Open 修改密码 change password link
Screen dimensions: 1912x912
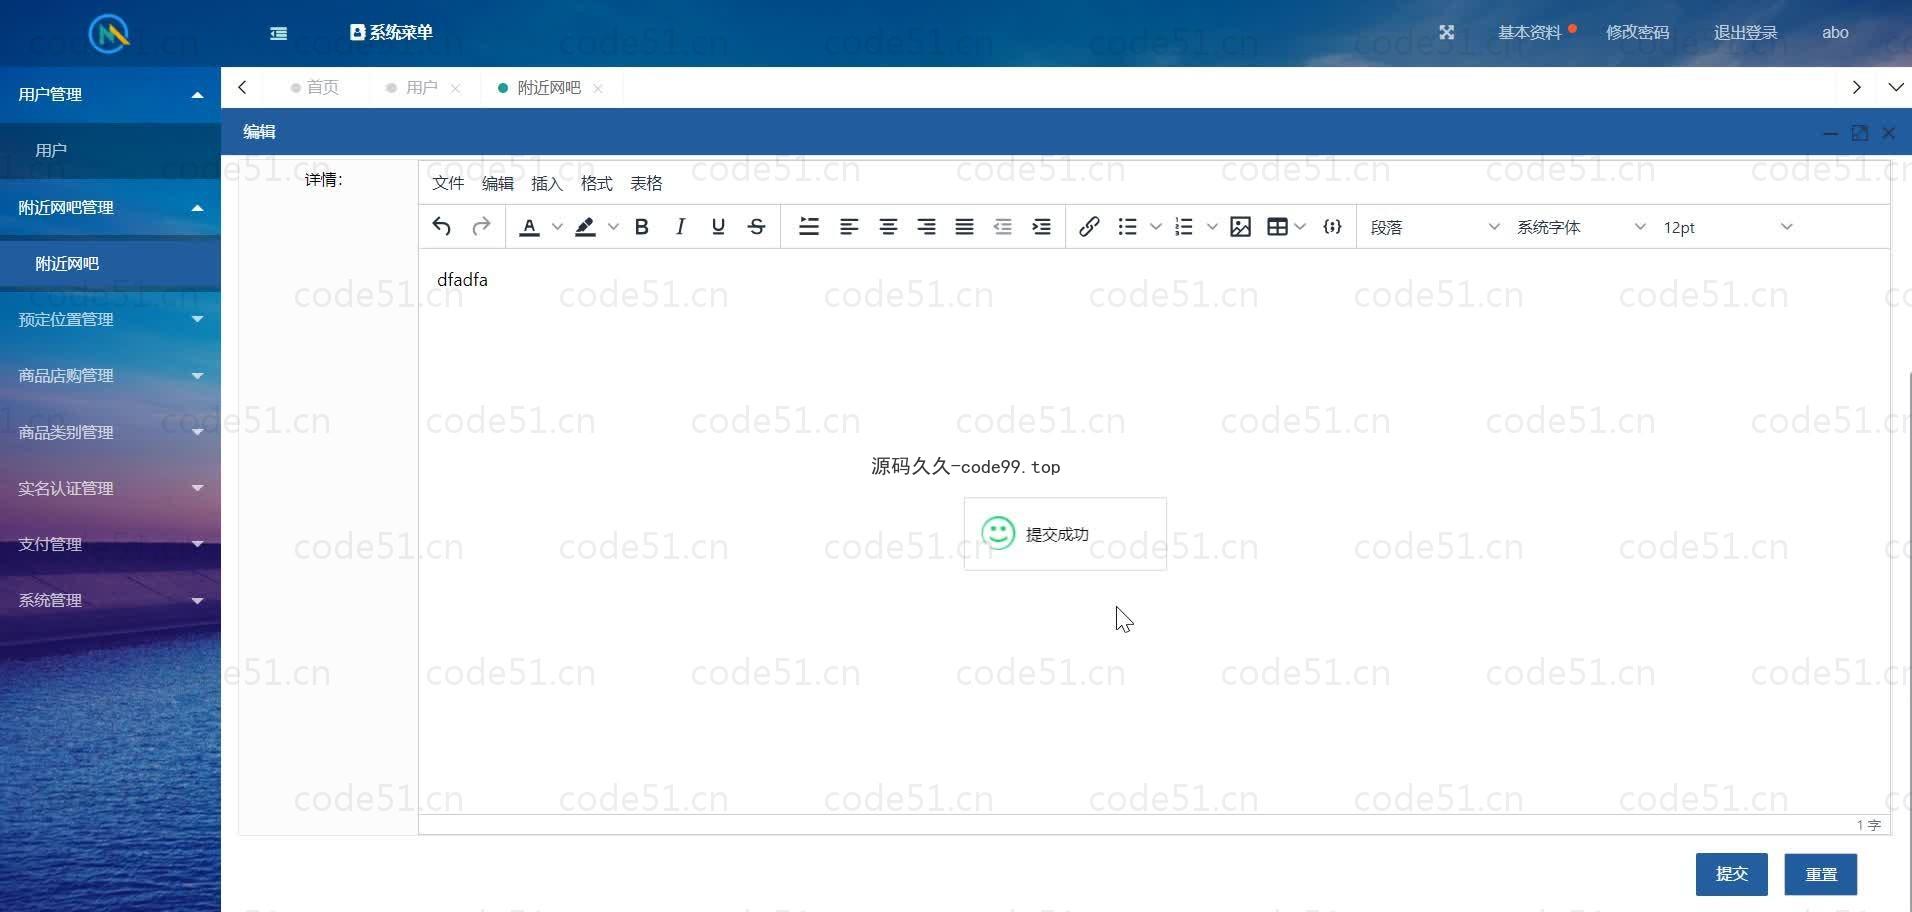pyautogui.click(x=1637, y=32)
